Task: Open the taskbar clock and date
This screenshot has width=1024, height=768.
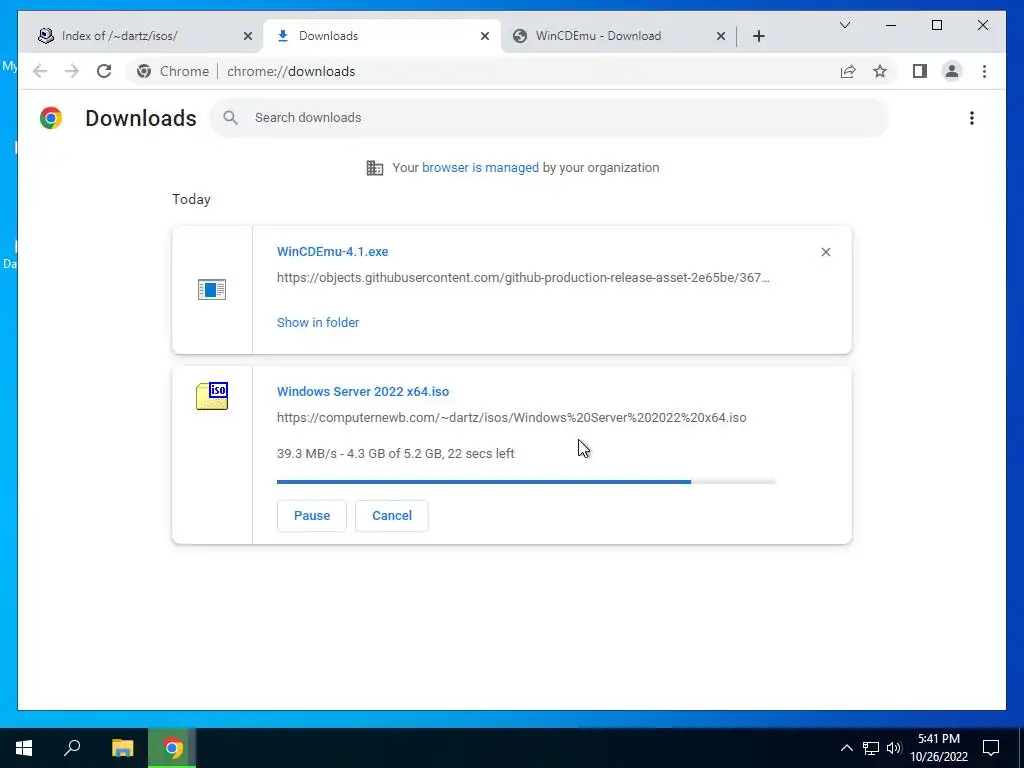Action: point(939,748)
